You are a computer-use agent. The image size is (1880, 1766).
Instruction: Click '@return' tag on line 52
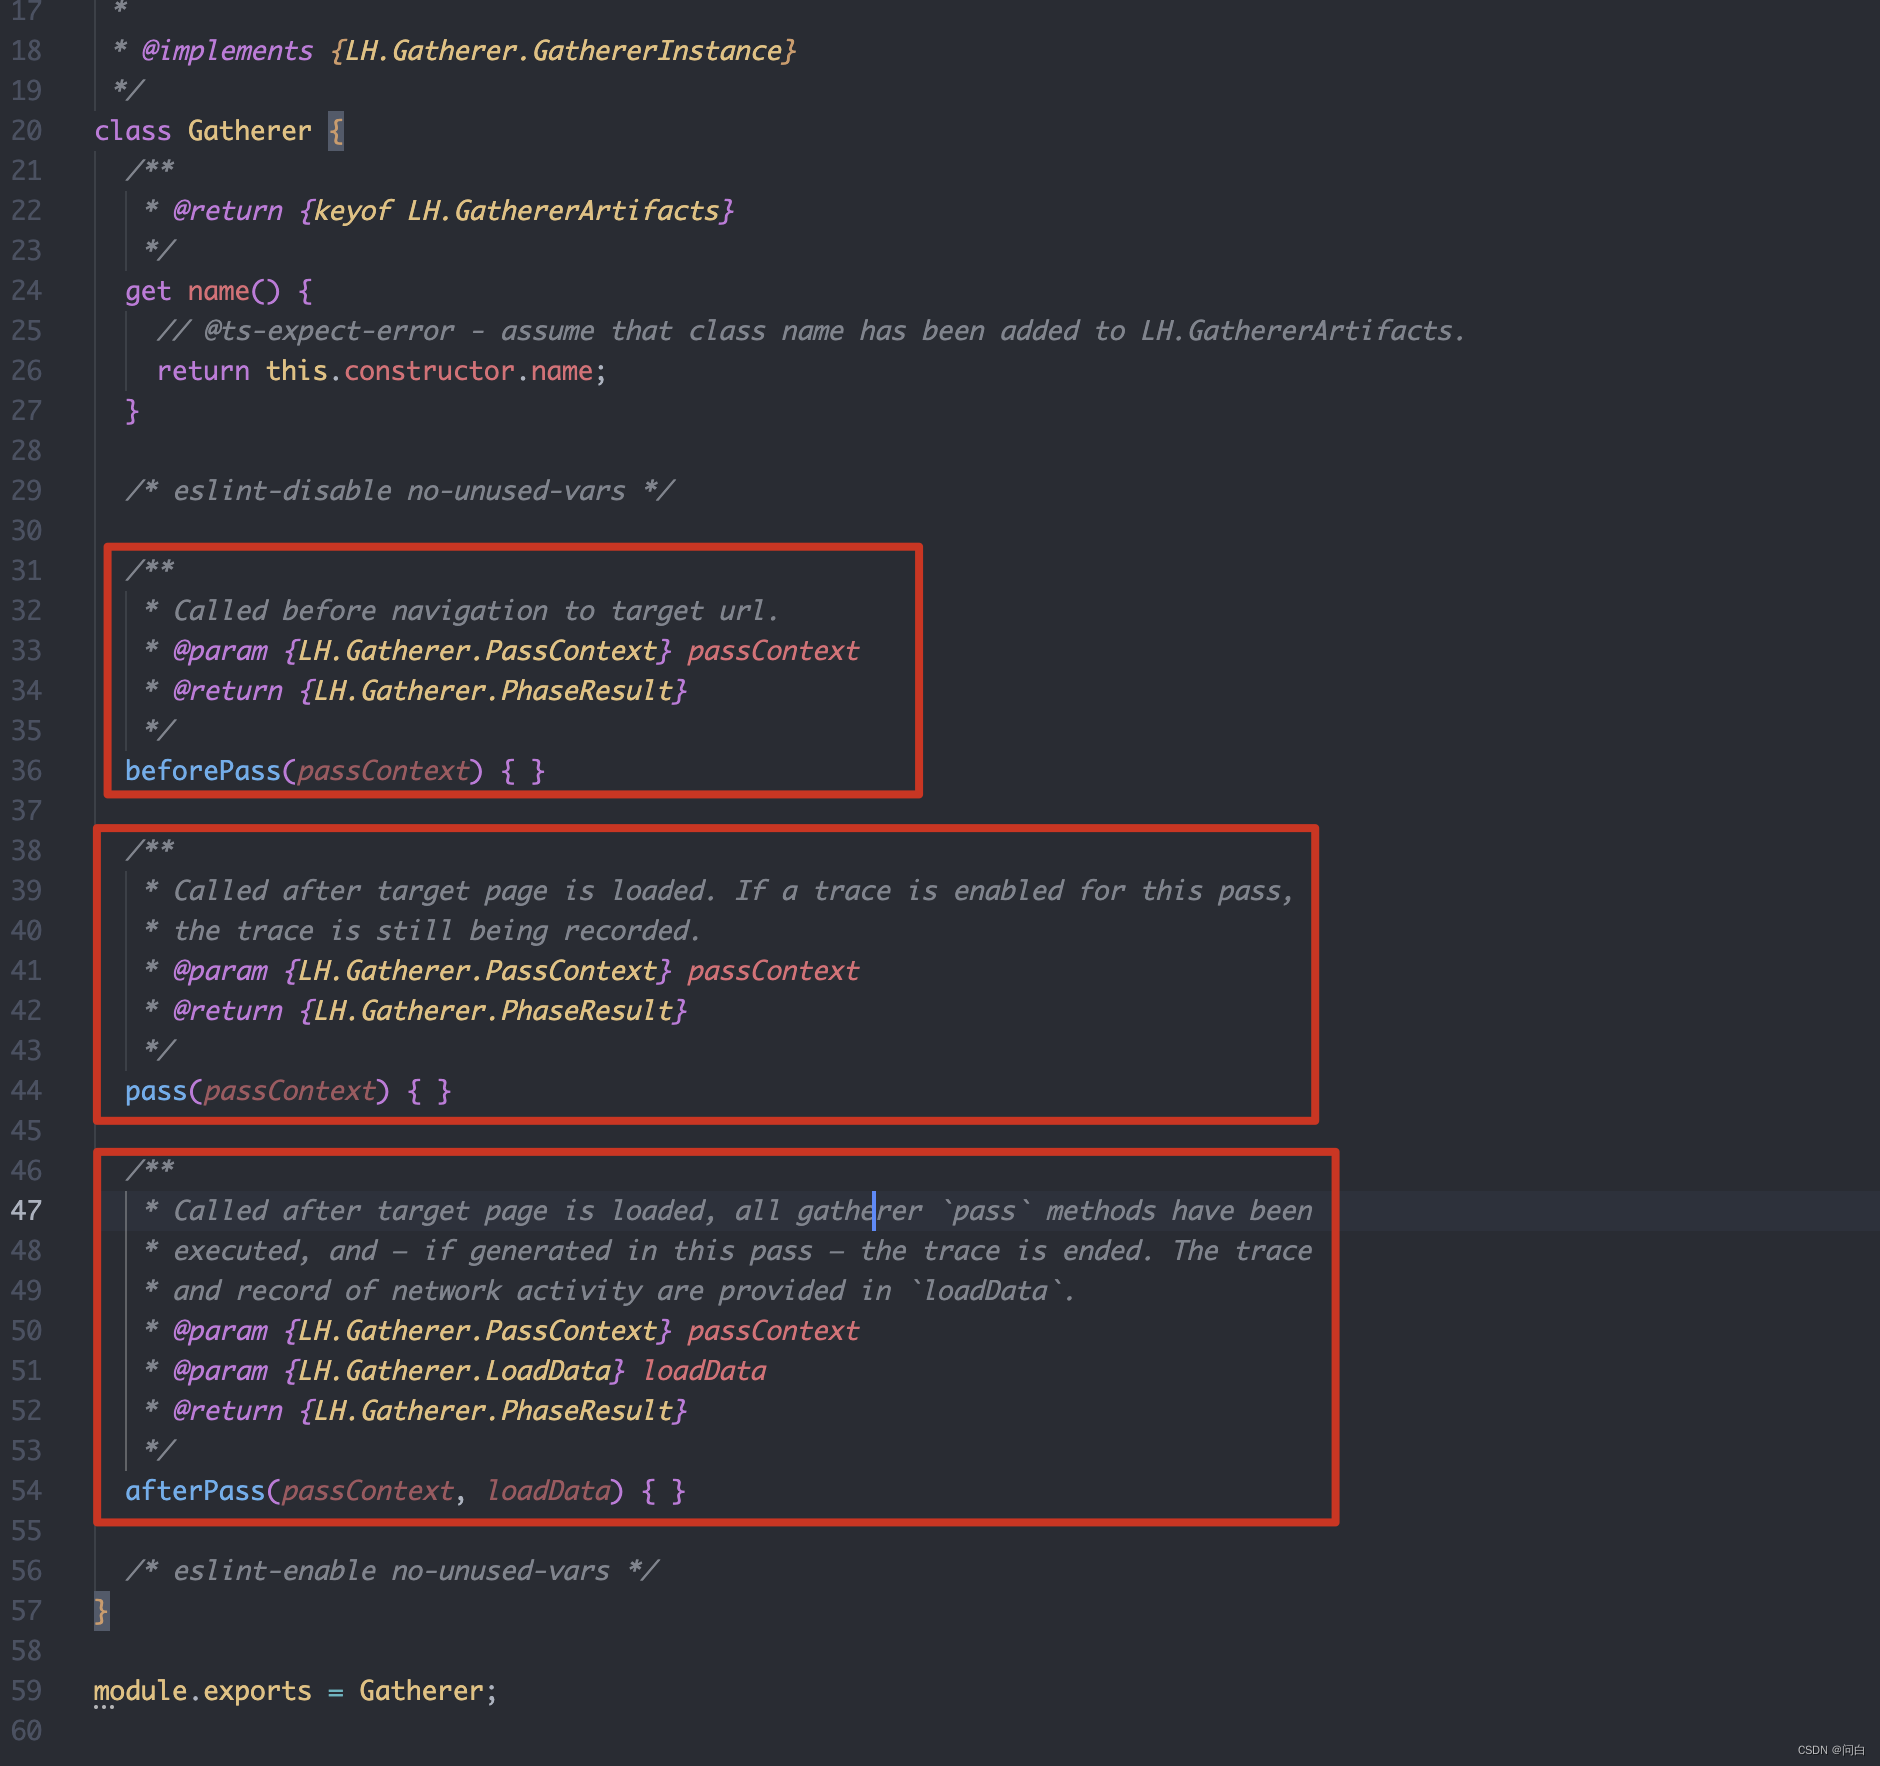228,1411
